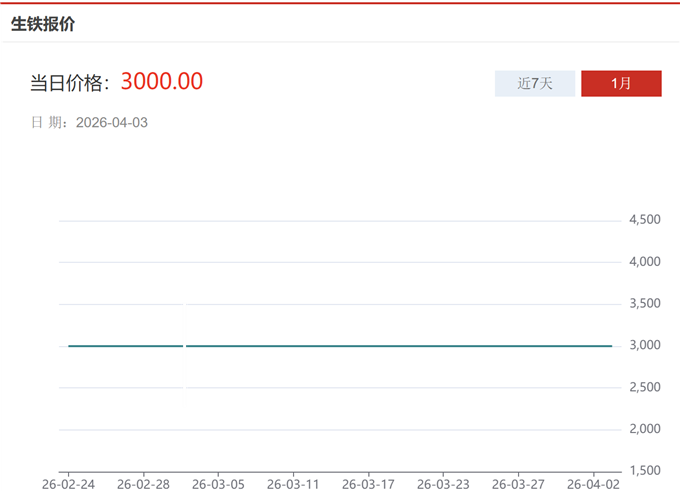Click the 2,500 y-axis value label

(643, 388)
